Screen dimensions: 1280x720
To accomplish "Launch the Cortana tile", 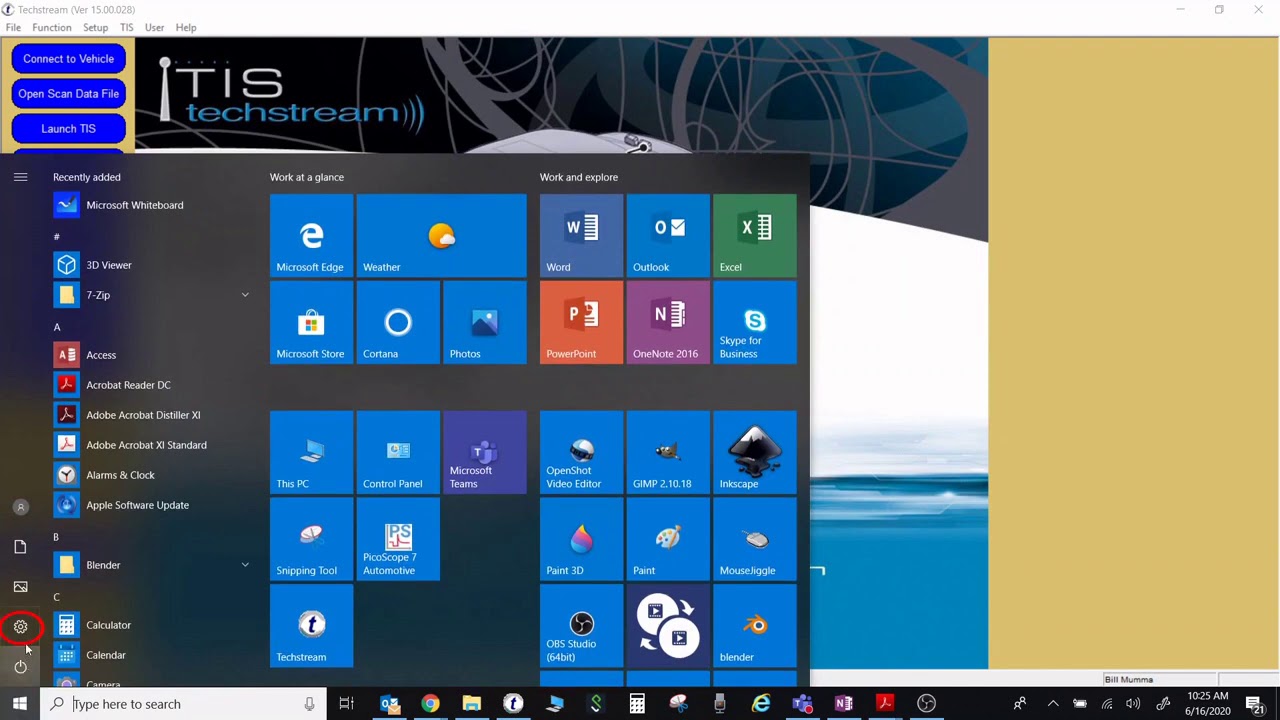I will pyautogui.click(x=398, y=322).
